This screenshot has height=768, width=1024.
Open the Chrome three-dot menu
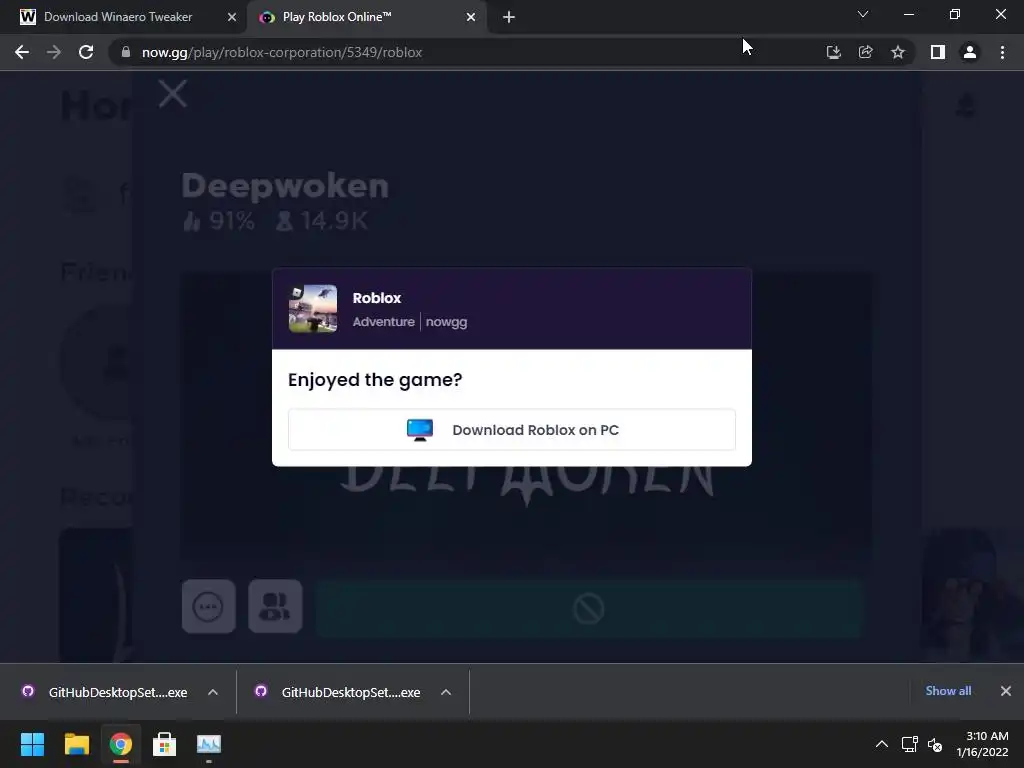point(1002,52)
